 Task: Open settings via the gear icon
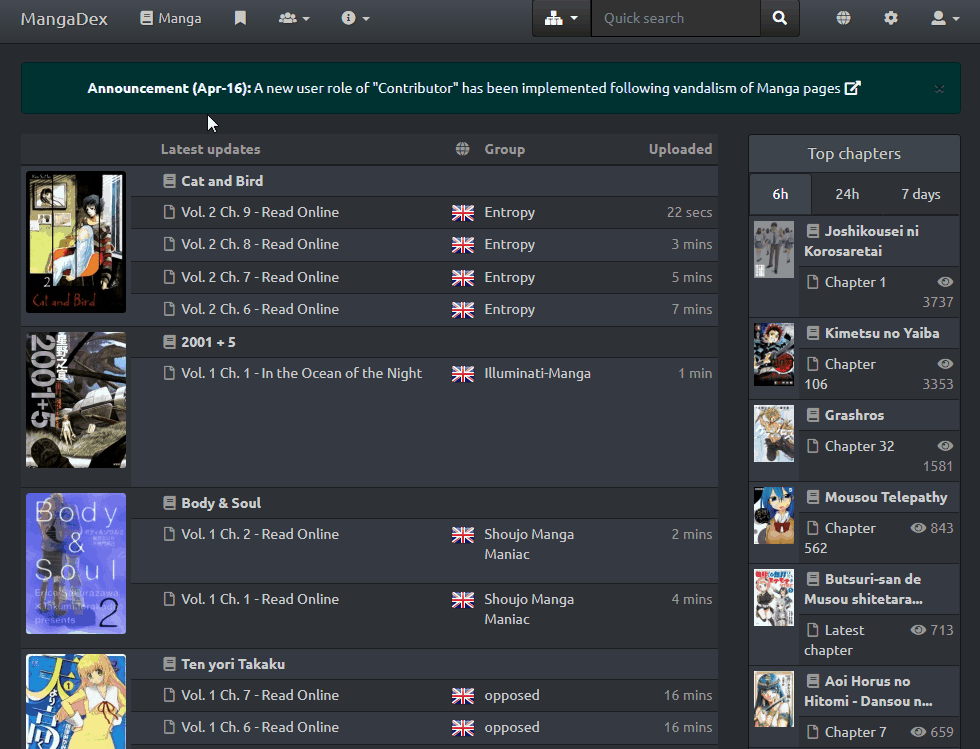[891, 18]
